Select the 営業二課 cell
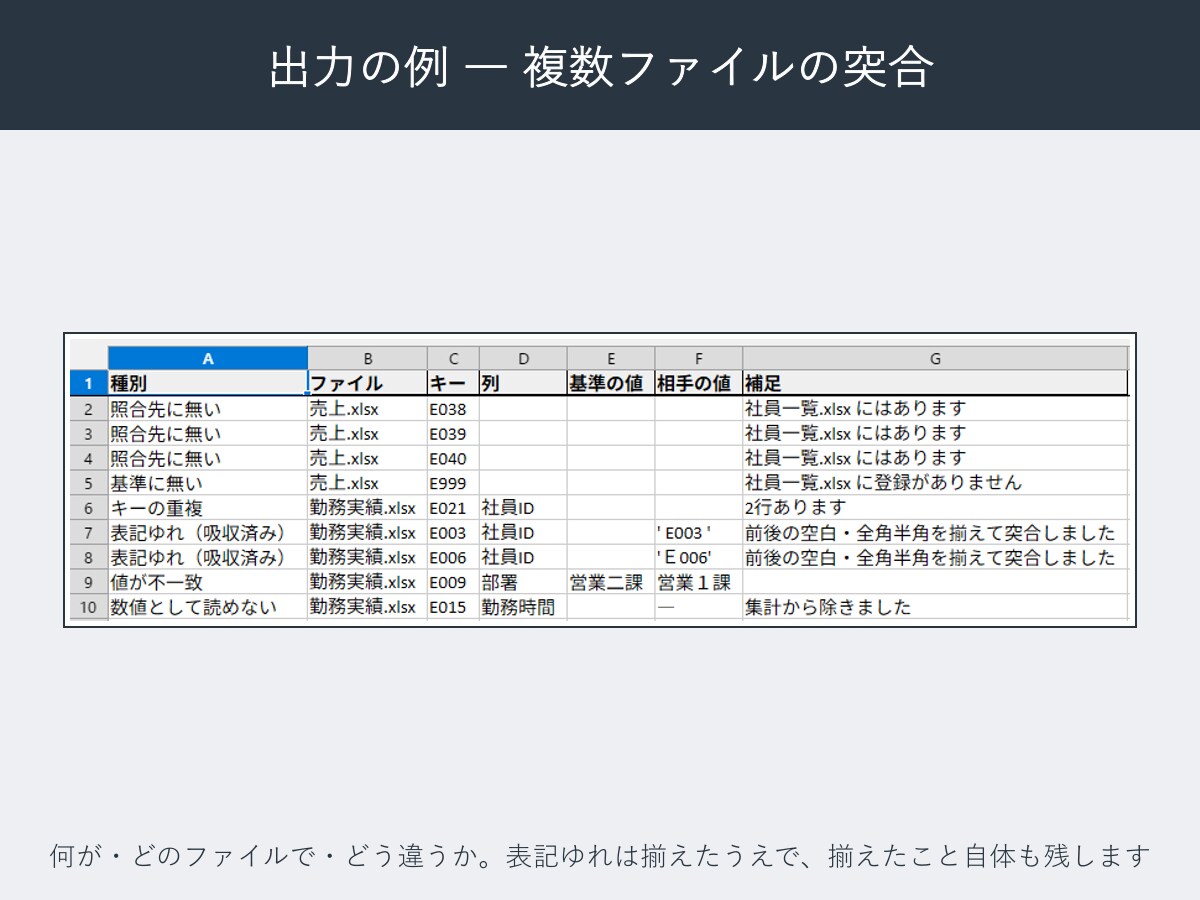 click(612, 582)
